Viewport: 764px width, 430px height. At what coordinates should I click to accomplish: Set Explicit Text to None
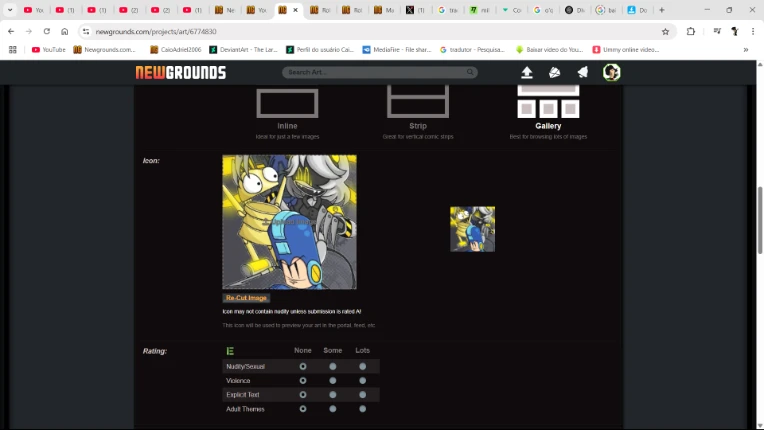[x=303, y=394]
